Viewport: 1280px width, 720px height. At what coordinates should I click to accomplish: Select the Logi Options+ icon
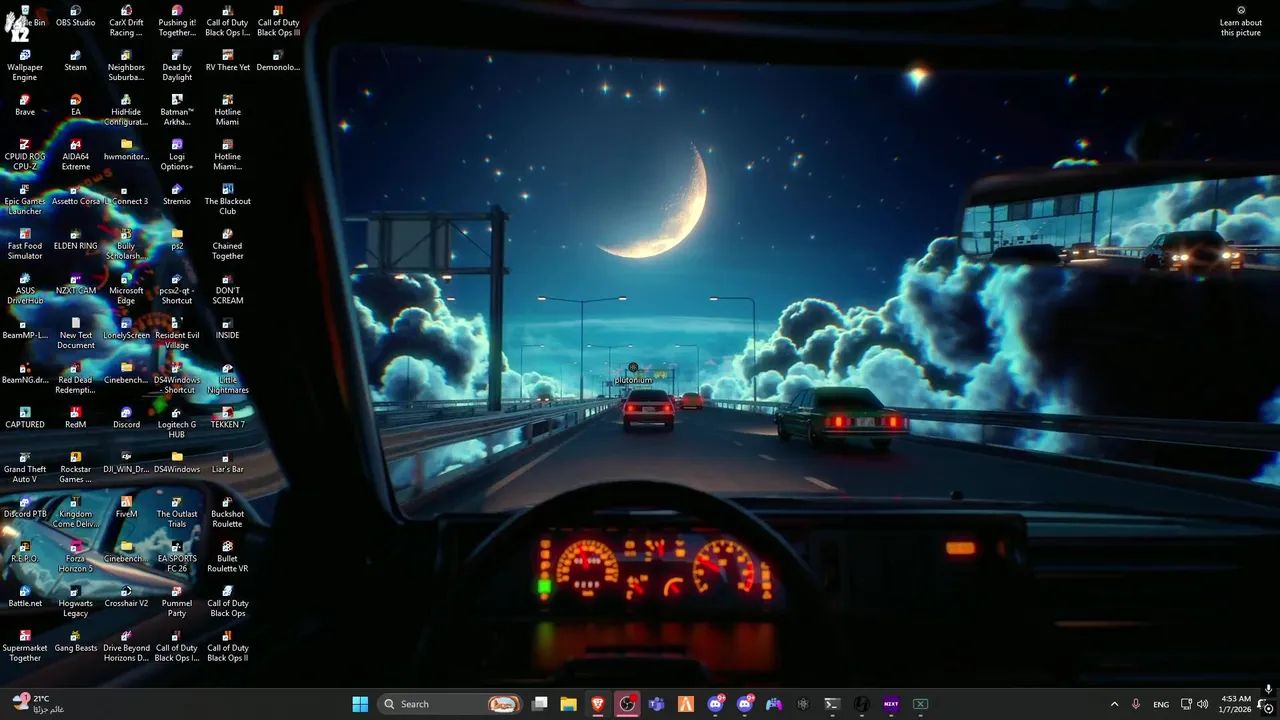coord(177,156)
